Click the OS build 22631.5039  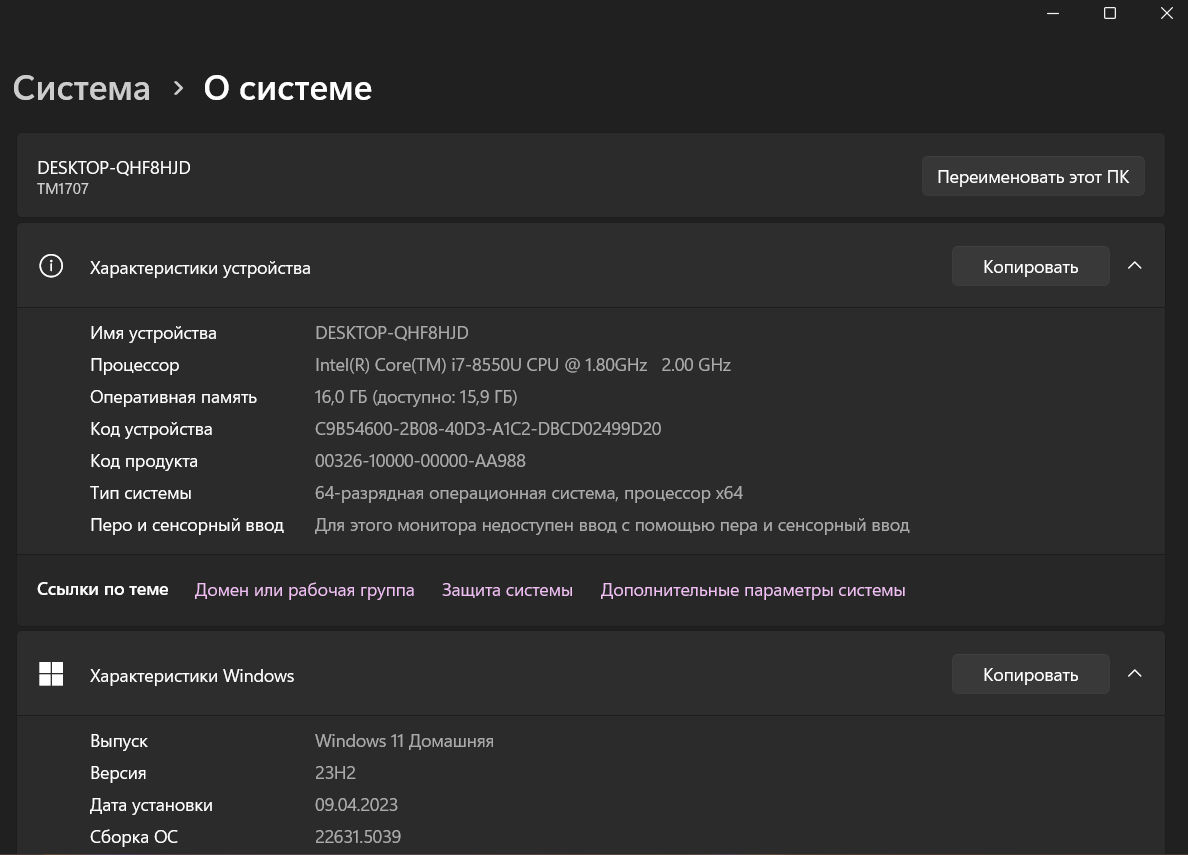358,837
